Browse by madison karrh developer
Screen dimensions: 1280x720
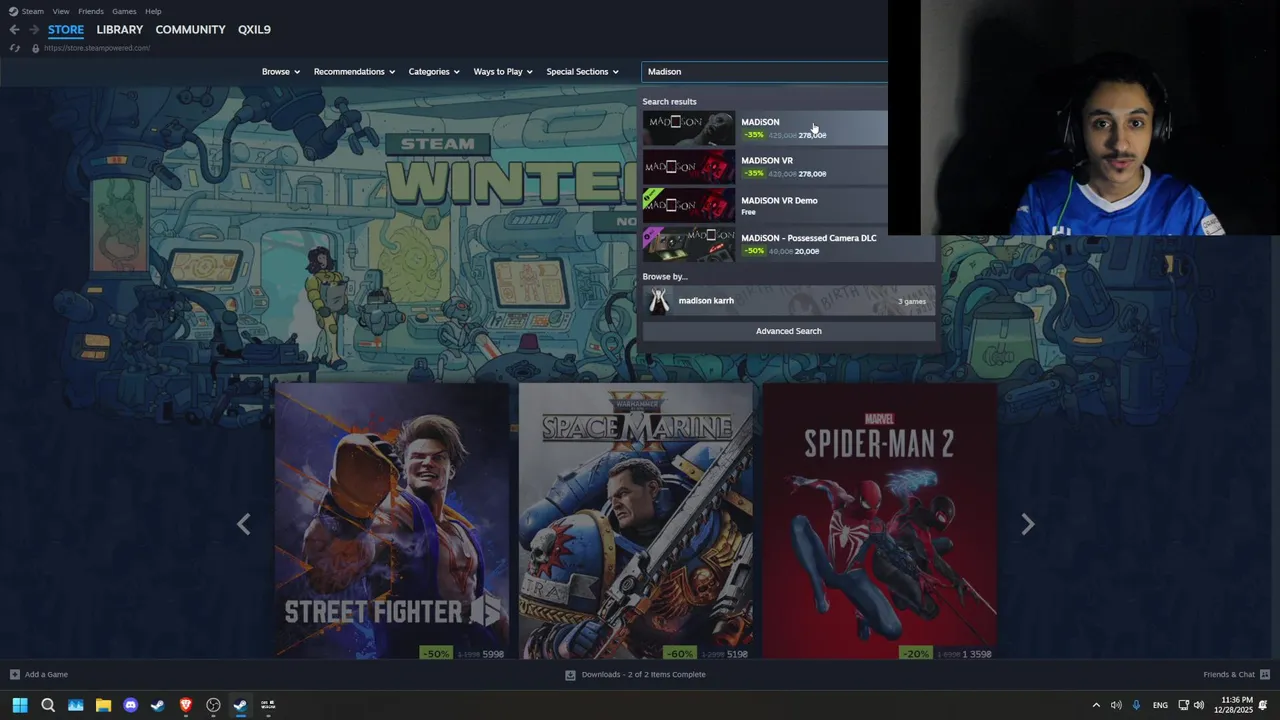(789, 300)
